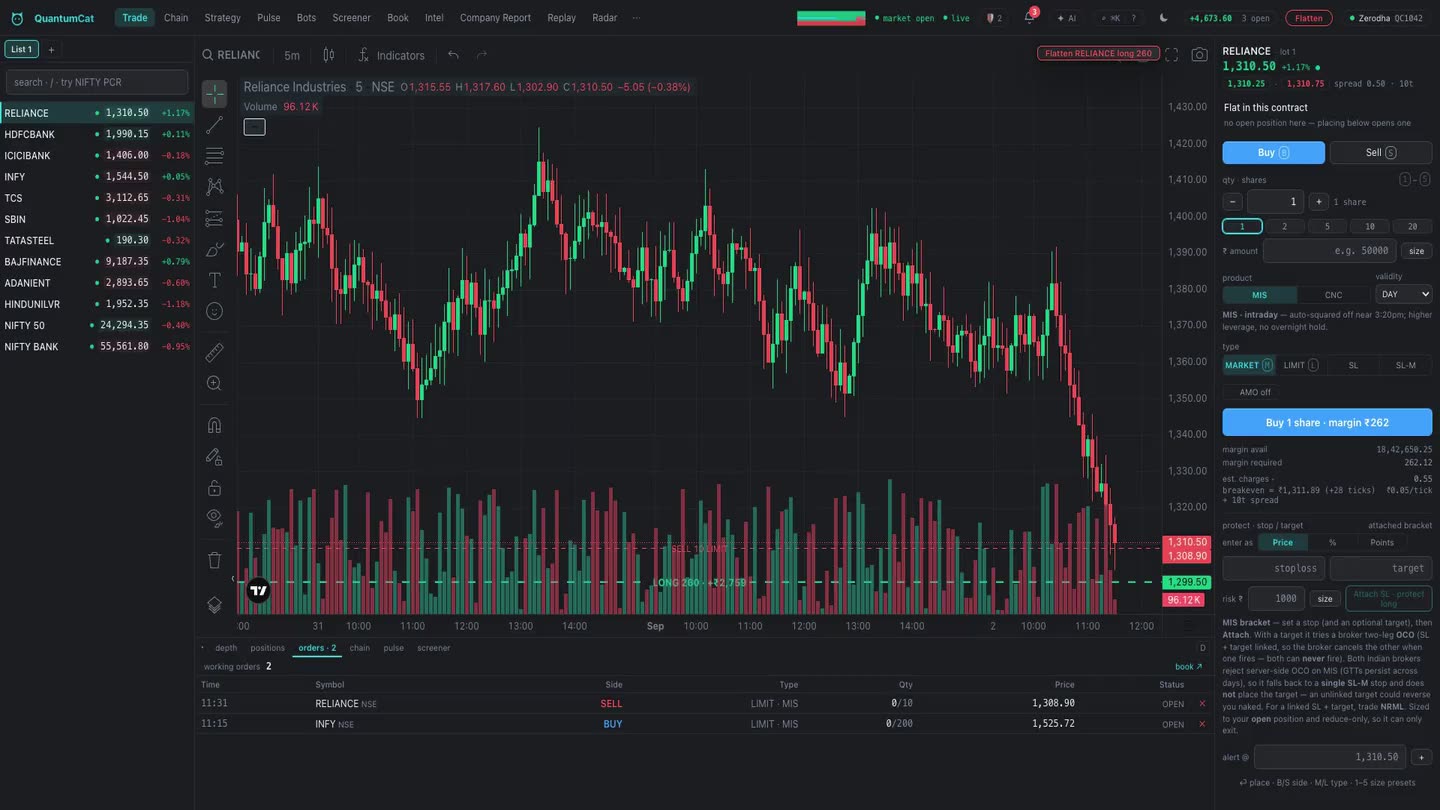Open the 5m timeframe selector

(x=292, y=55)
